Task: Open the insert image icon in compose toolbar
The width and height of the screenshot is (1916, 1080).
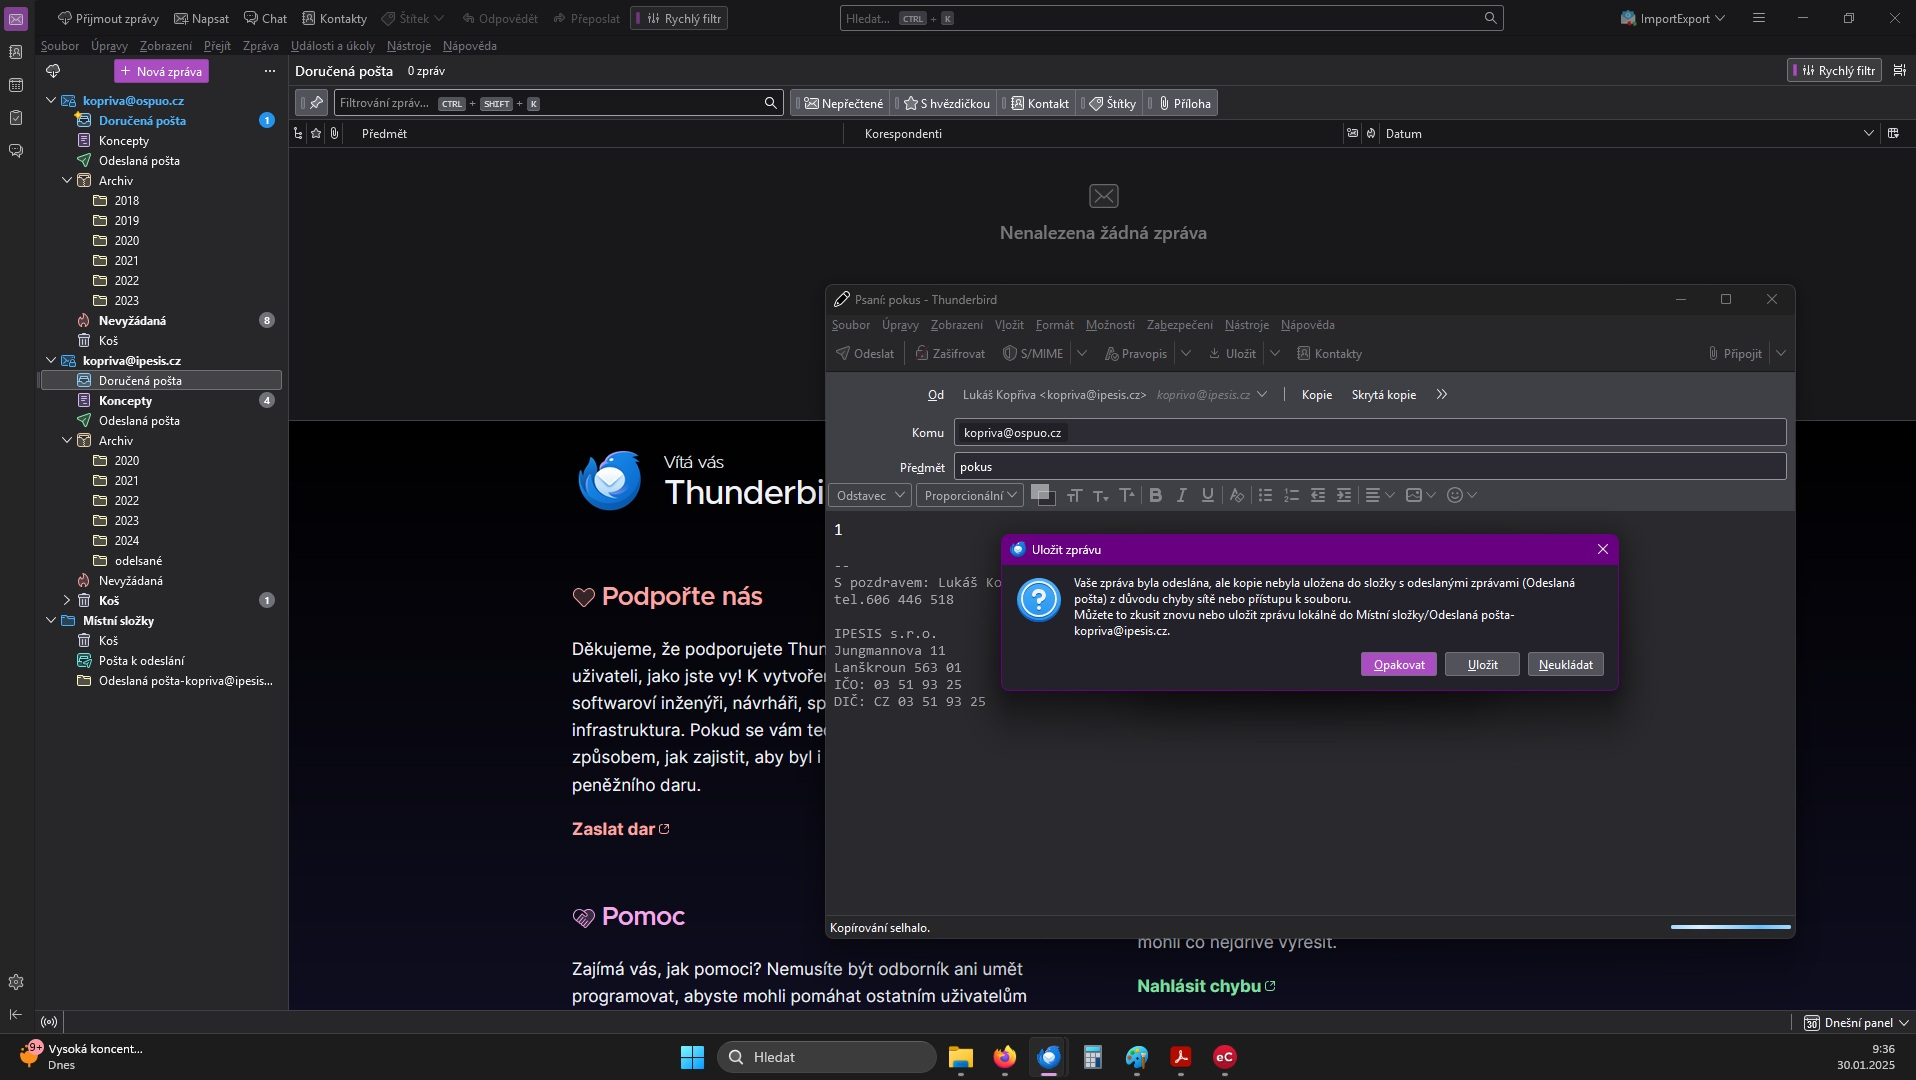Action: [x=1414, y=495]
